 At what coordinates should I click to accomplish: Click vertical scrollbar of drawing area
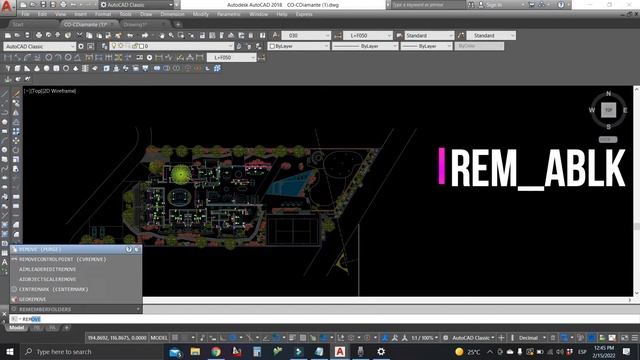click(x=636, y=191)
